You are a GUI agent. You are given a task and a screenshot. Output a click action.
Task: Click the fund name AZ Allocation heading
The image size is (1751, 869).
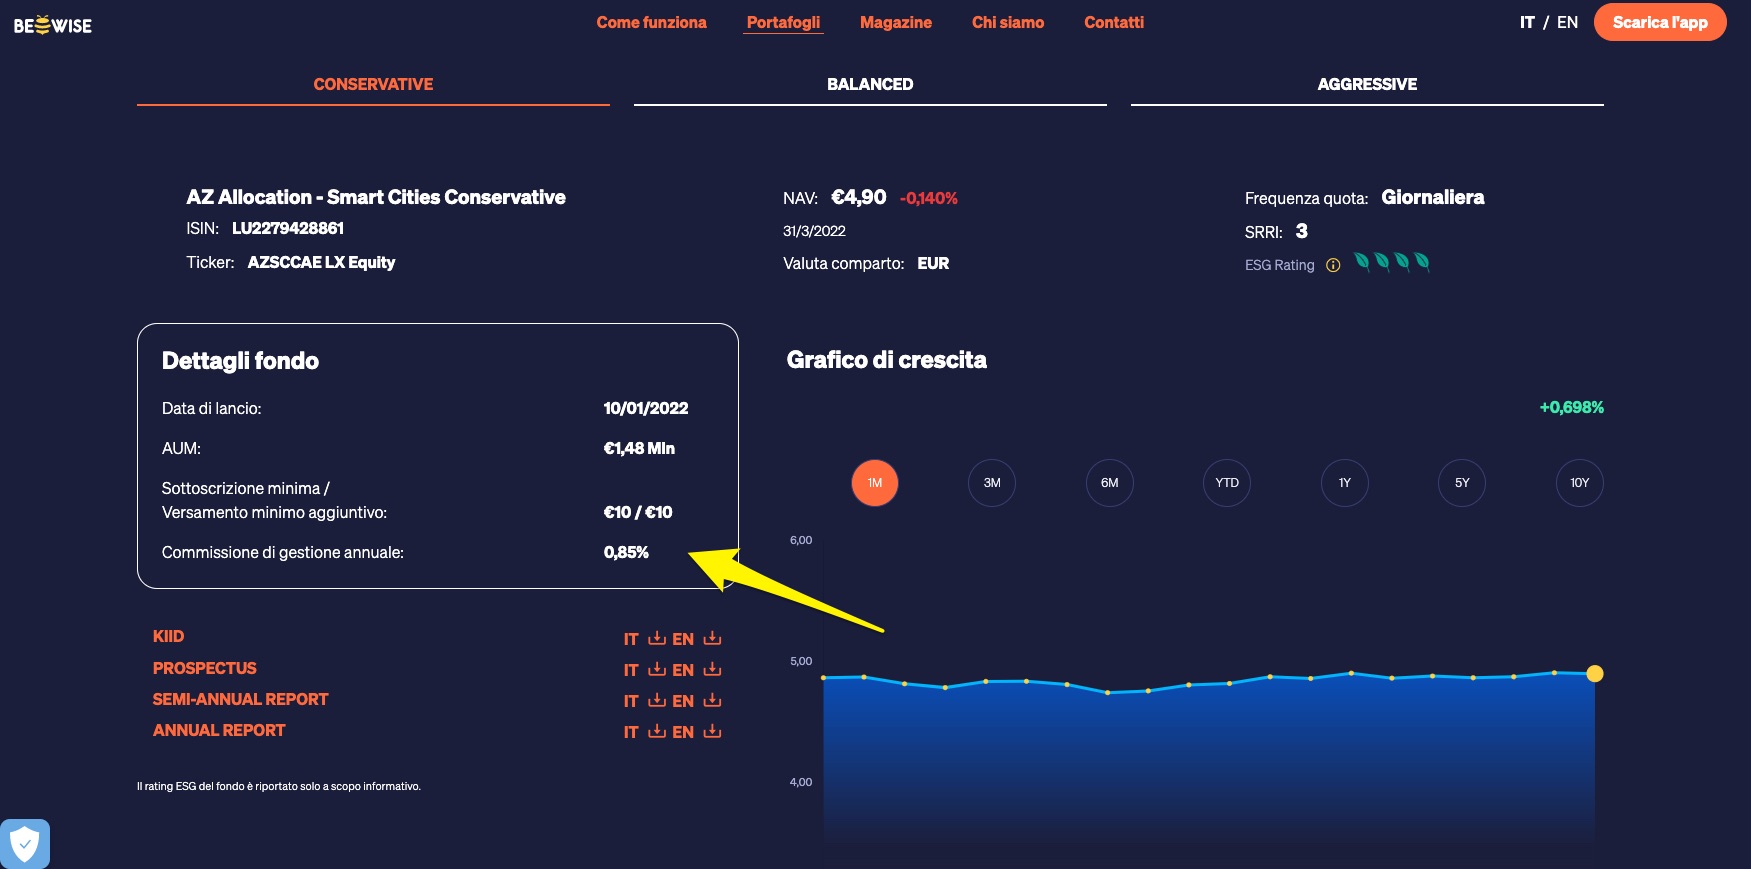pos(376,197)
